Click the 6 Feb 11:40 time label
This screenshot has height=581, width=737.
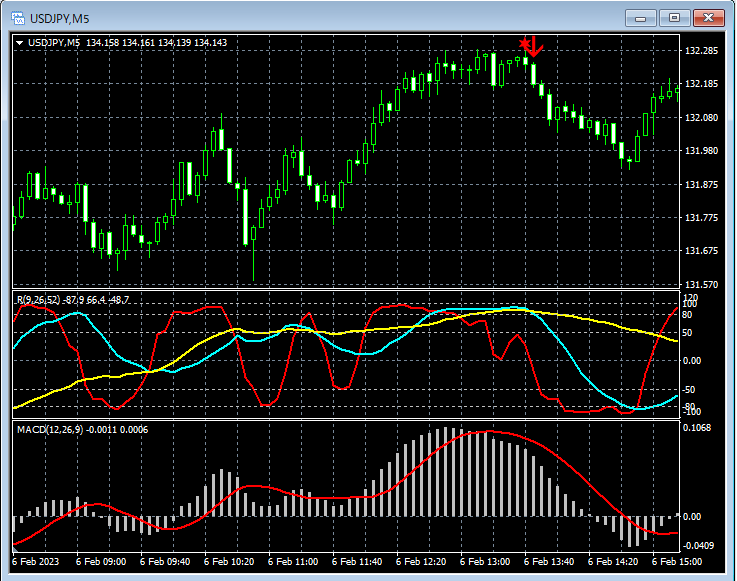pos(357,562)
